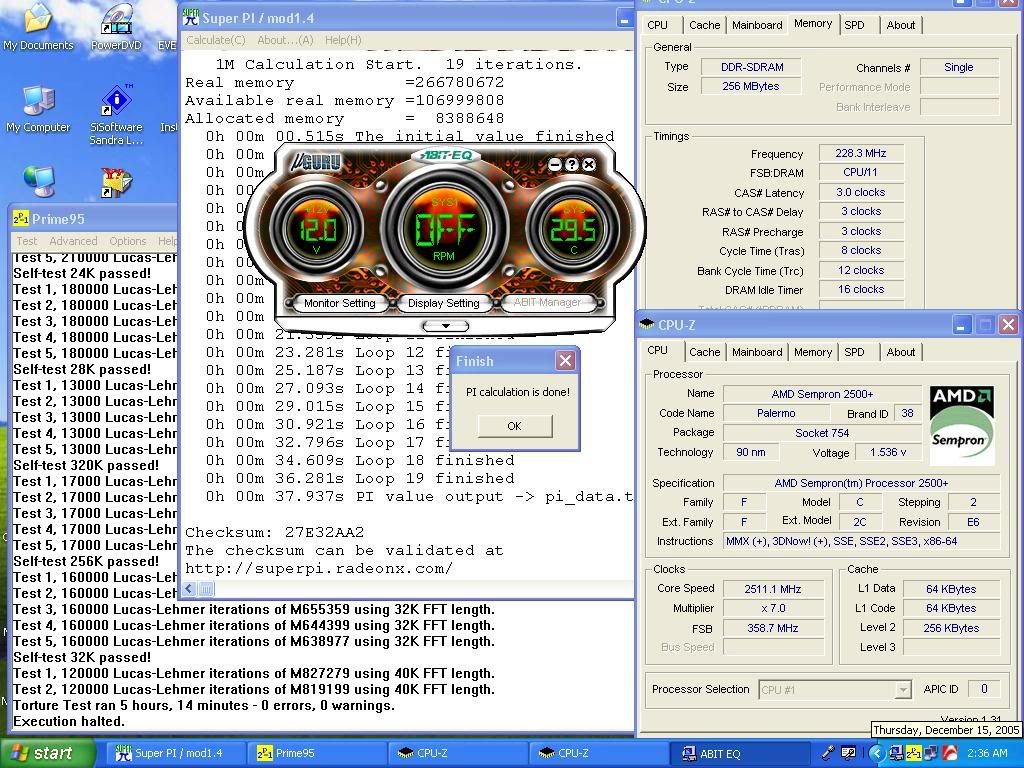Screen dimensions: 1024x768
Task: Switch to the SPD tab in CPU-Z
Action: coord(855,351)
